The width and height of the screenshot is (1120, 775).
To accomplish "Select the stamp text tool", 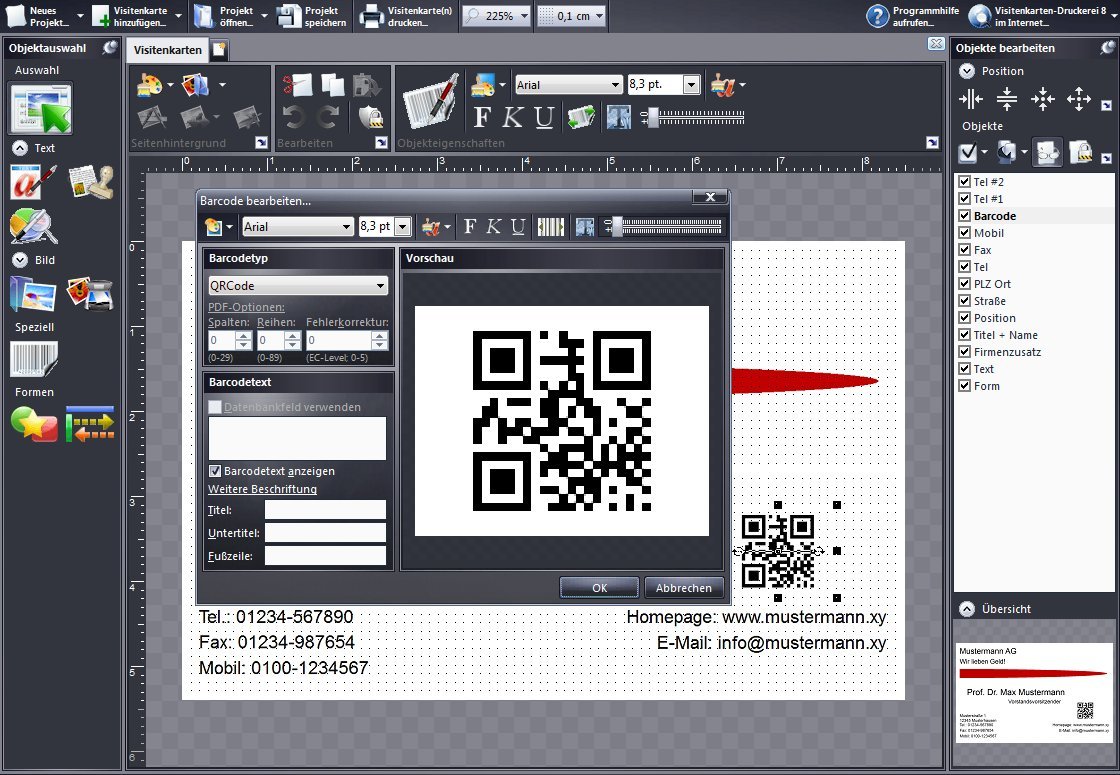I will (x=91, y=181).
